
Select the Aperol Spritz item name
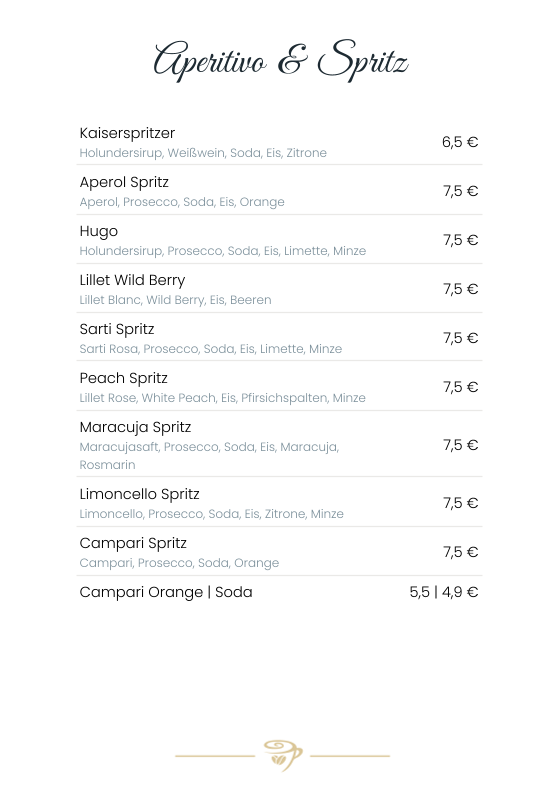tap(124, 182)
